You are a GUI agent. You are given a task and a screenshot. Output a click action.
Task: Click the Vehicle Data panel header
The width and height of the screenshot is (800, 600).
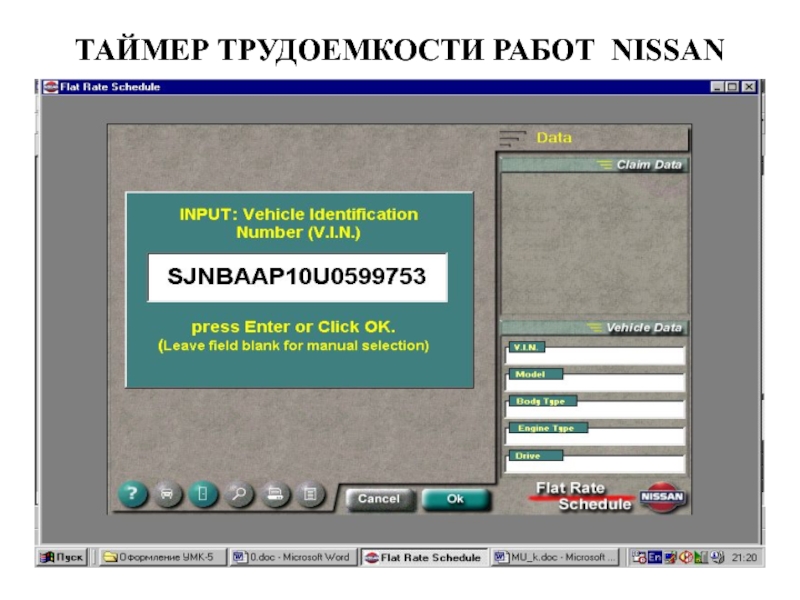(595, 328)
